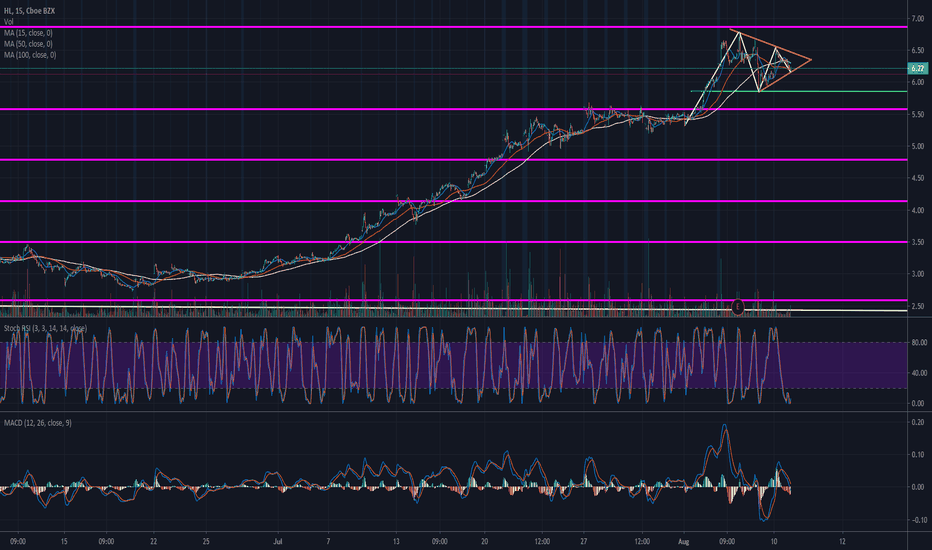Click the 15 date label on time axis
Screen dimensions: 932x550
(64, 542)
